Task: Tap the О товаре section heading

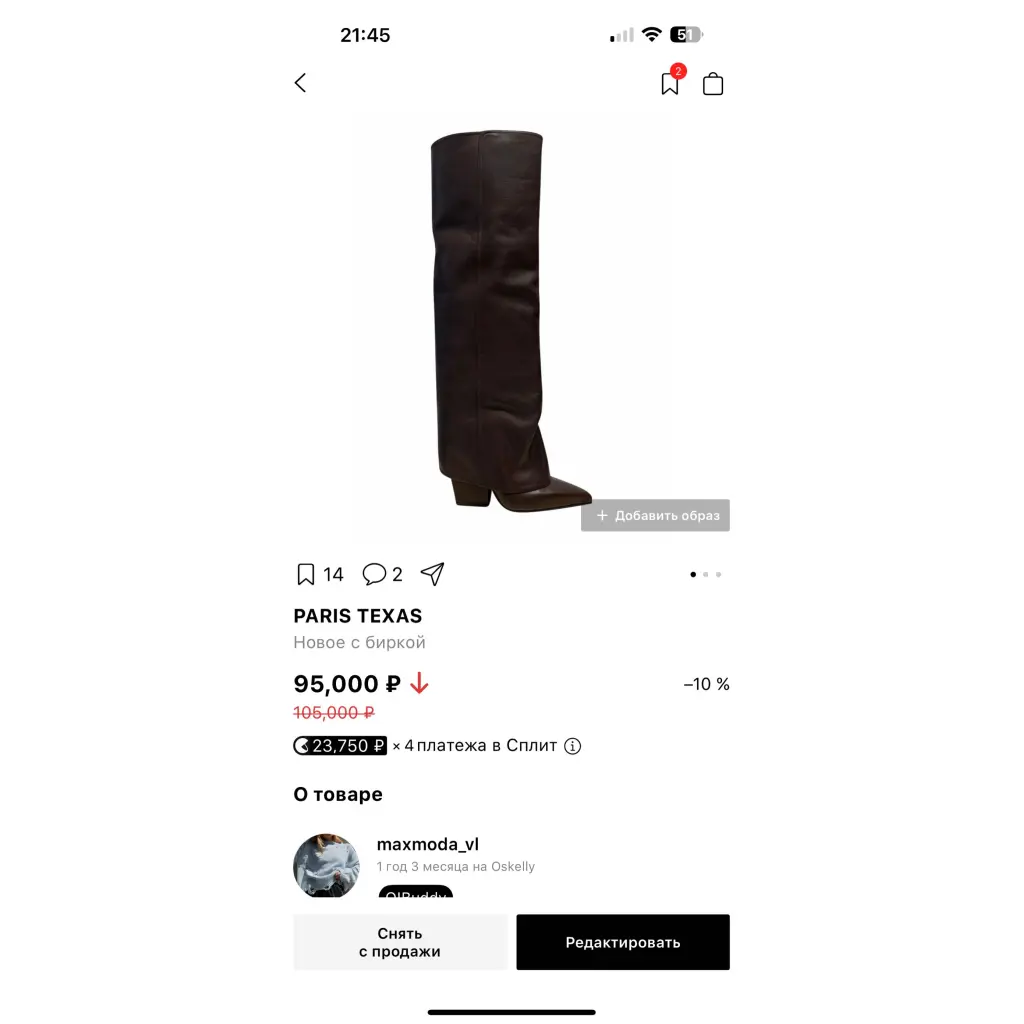Action: [338, 794]
